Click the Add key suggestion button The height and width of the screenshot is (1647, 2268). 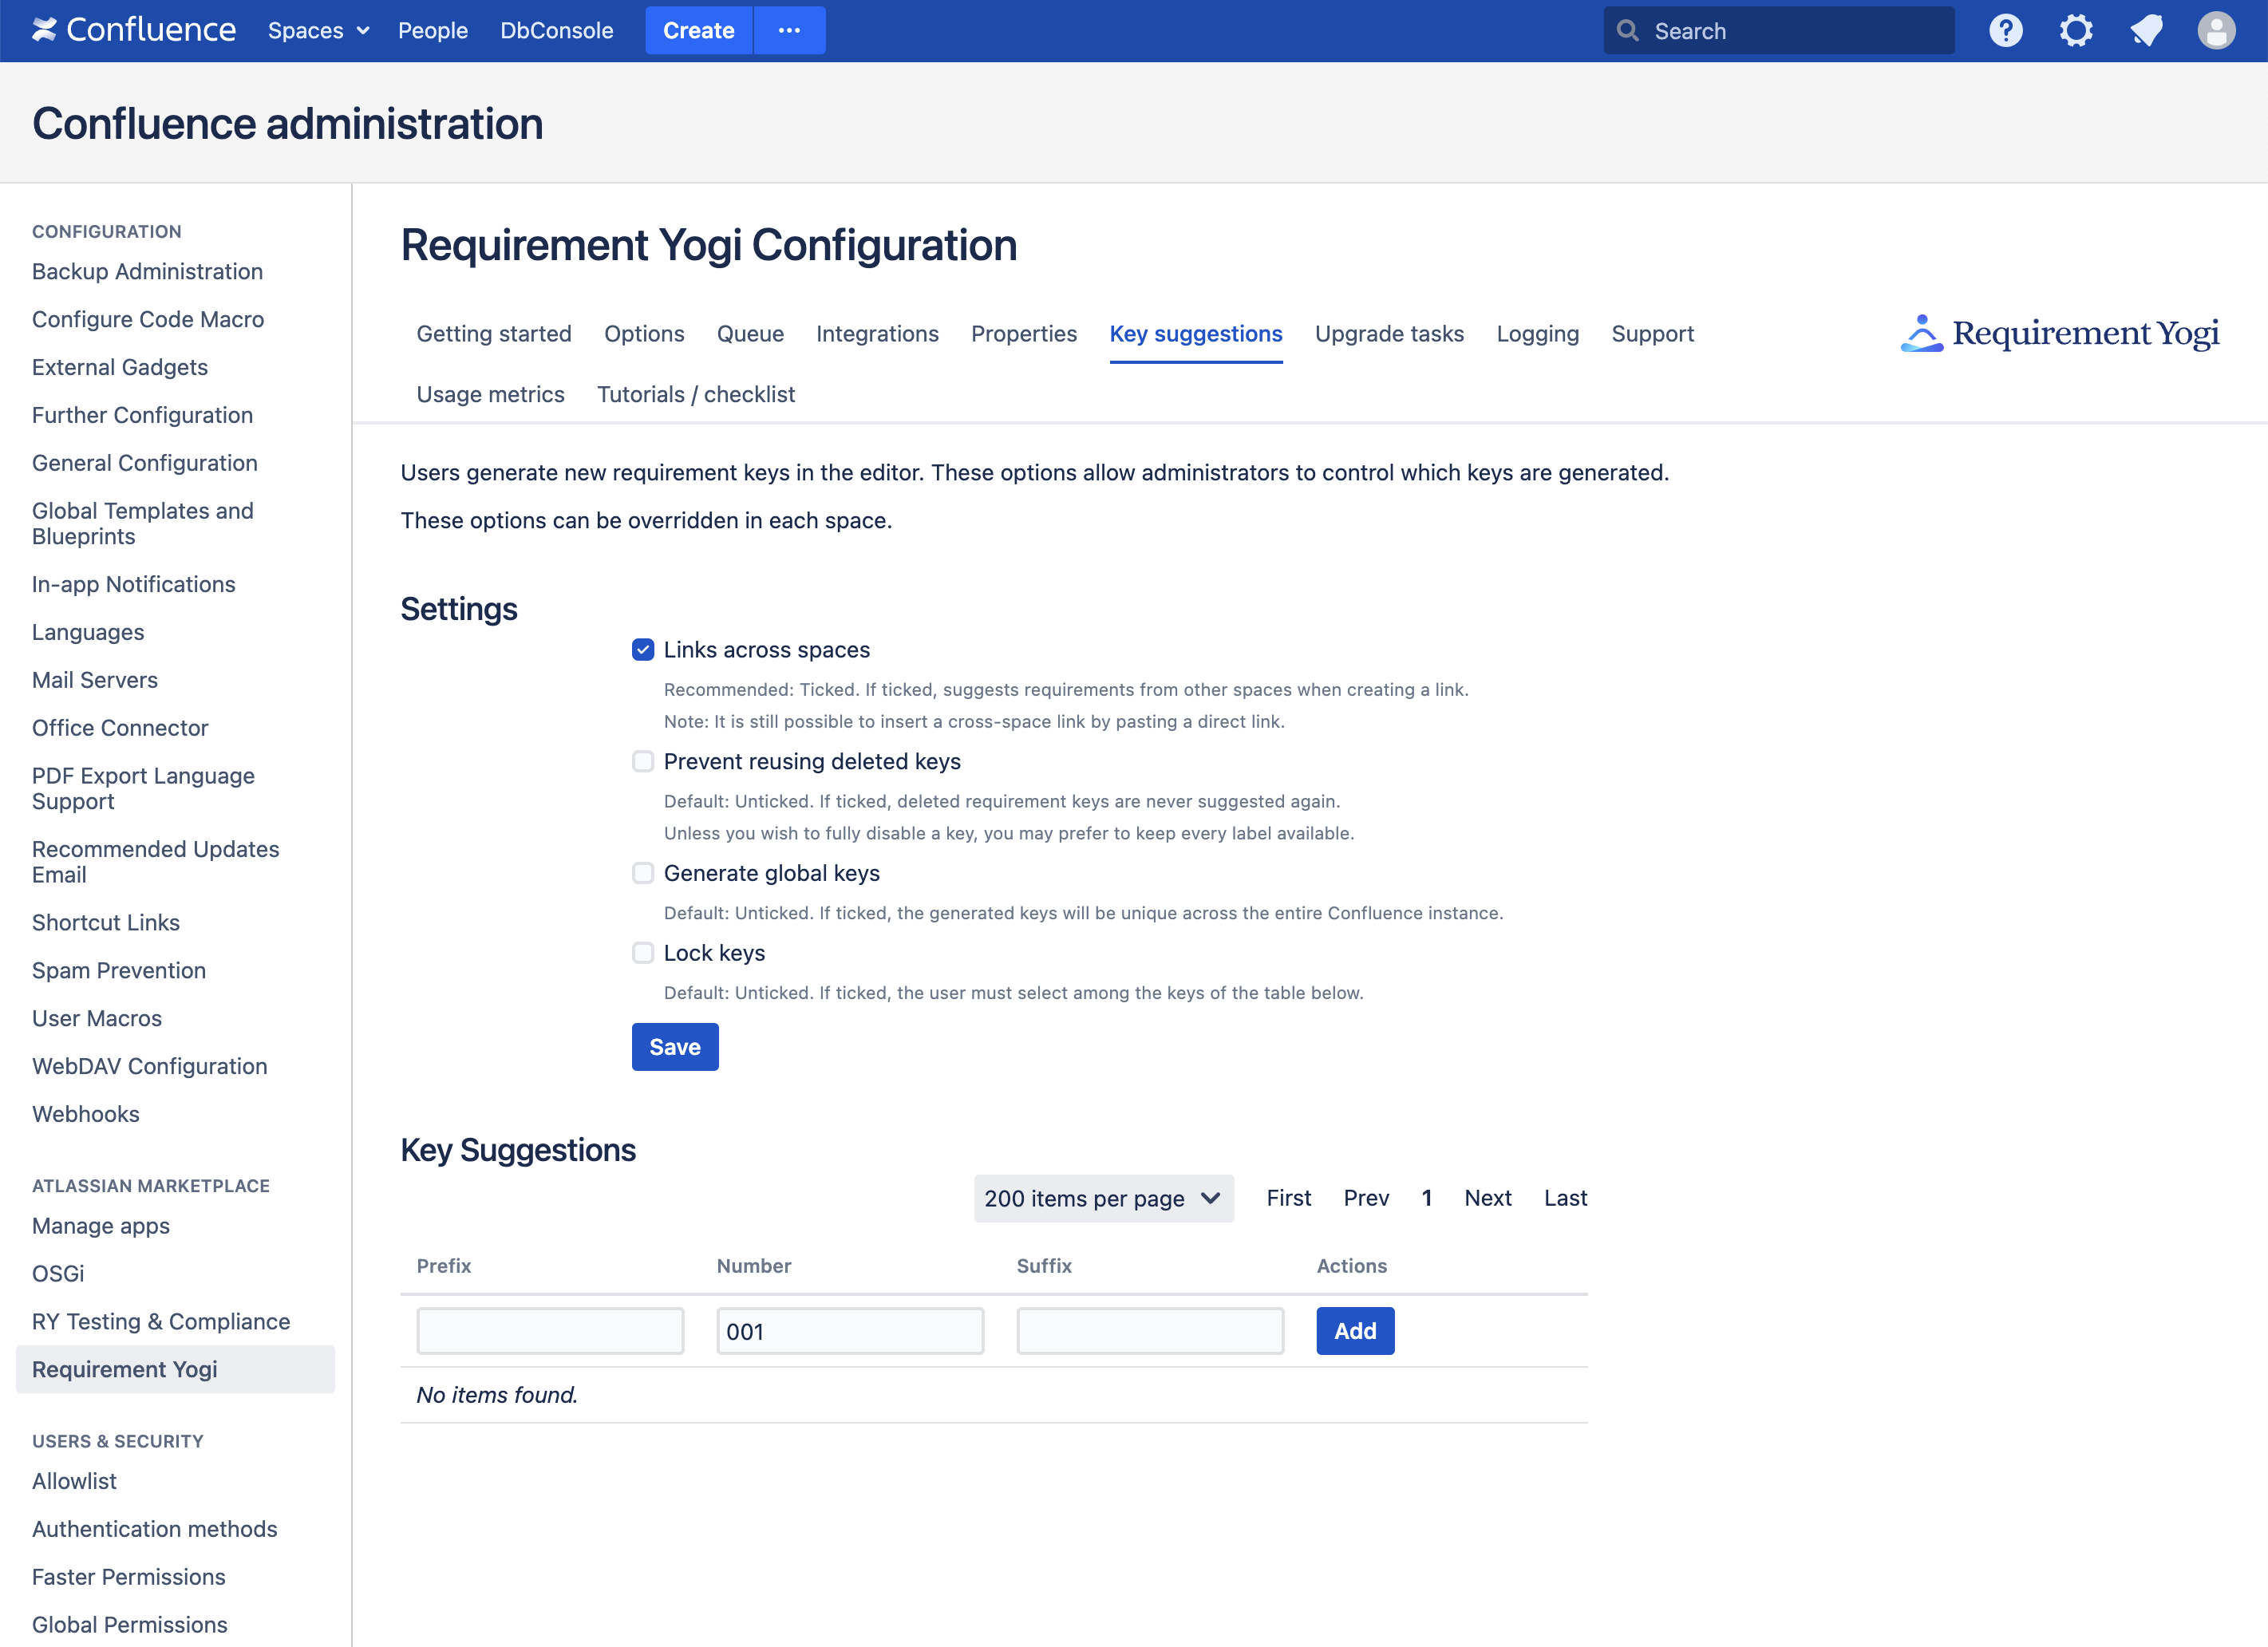[1354, 1331]
